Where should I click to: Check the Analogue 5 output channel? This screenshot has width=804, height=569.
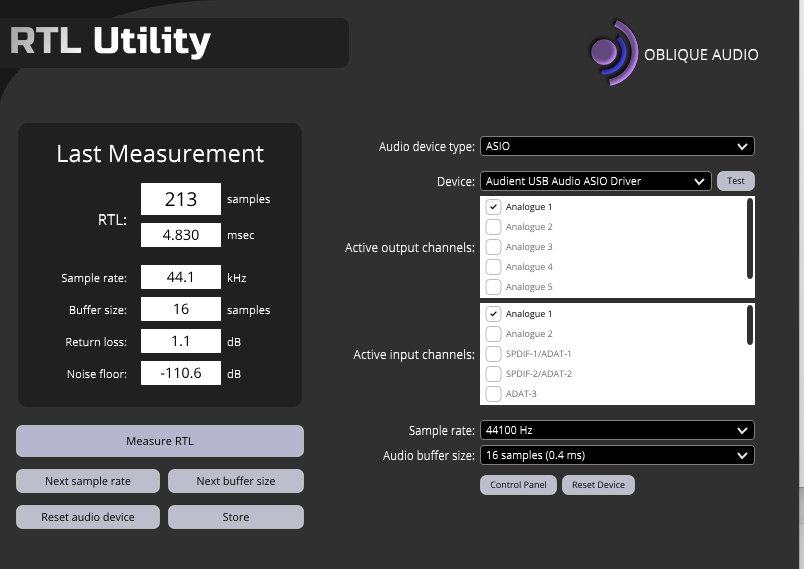click(493, 287)
